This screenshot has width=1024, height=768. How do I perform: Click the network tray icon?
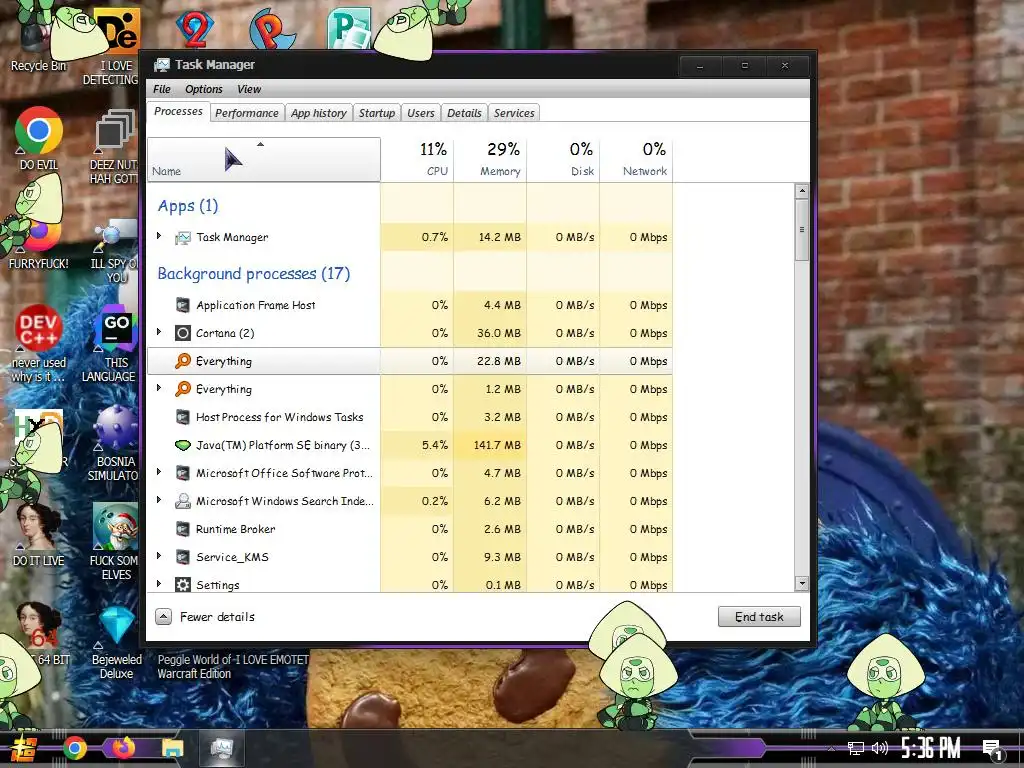[x=856, y=748]
